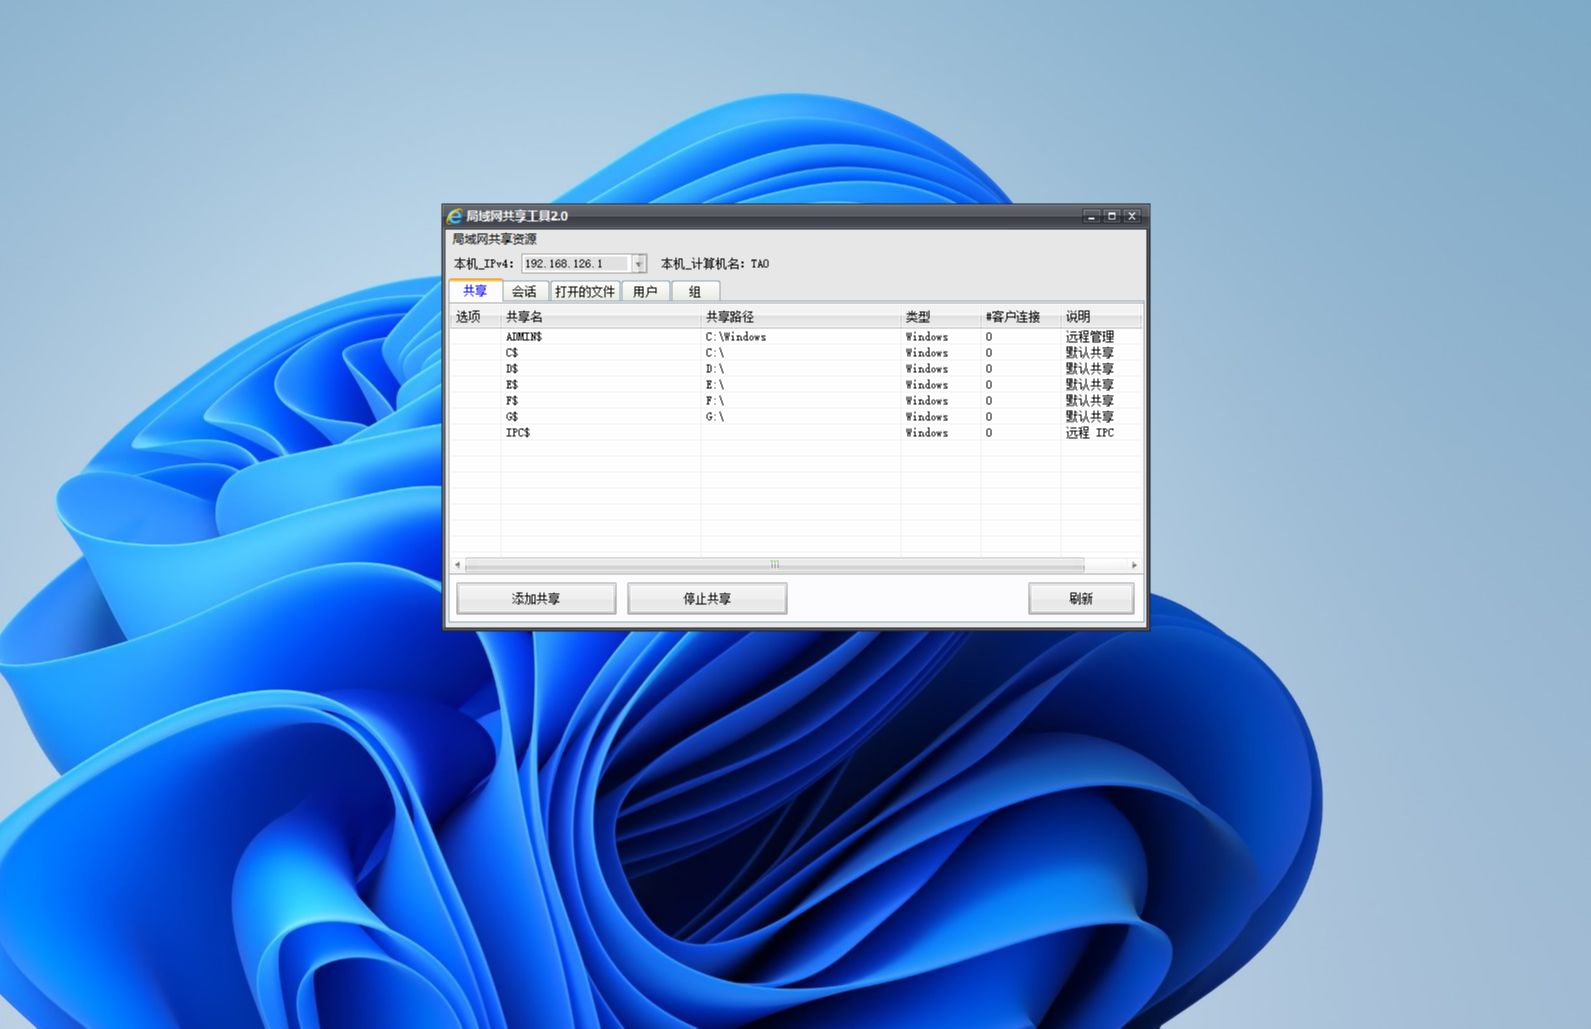Click the horizontal scrollbar thumb of share list
1591x1029 pixels.
tap(775, 565)
